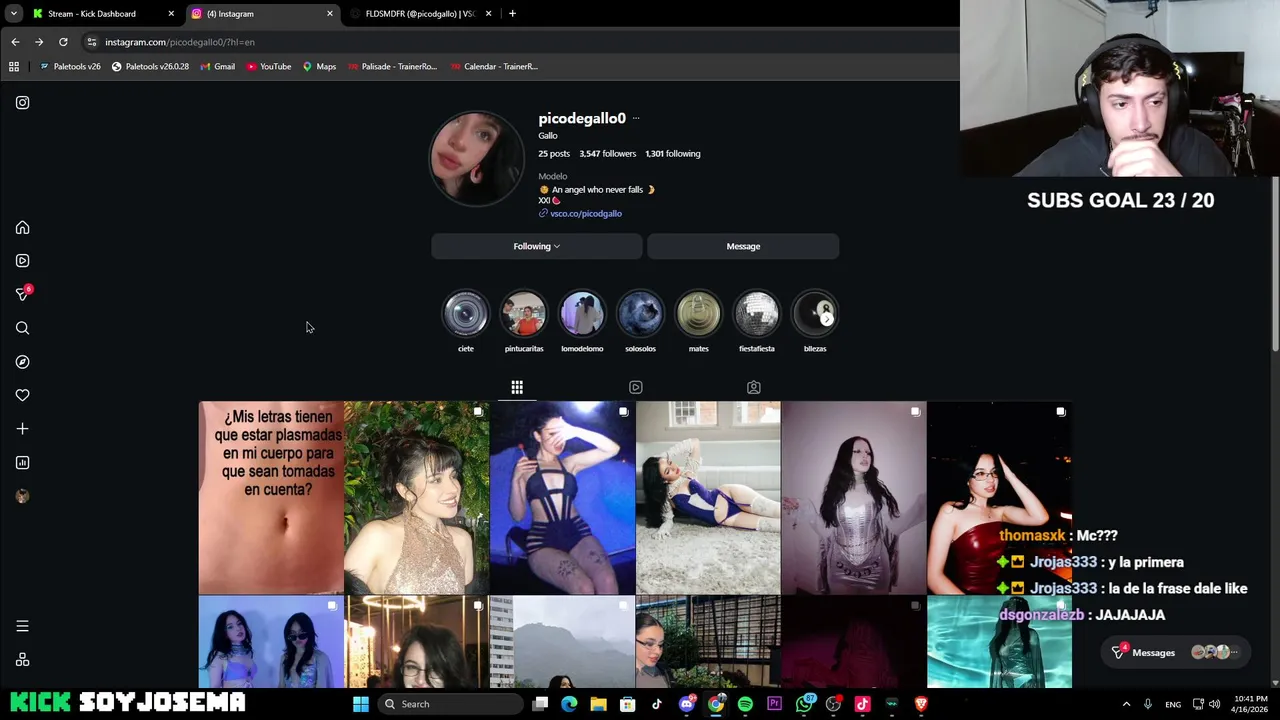
Task: Open the Notifications heart in the sidebar
Action: (22, 395)
